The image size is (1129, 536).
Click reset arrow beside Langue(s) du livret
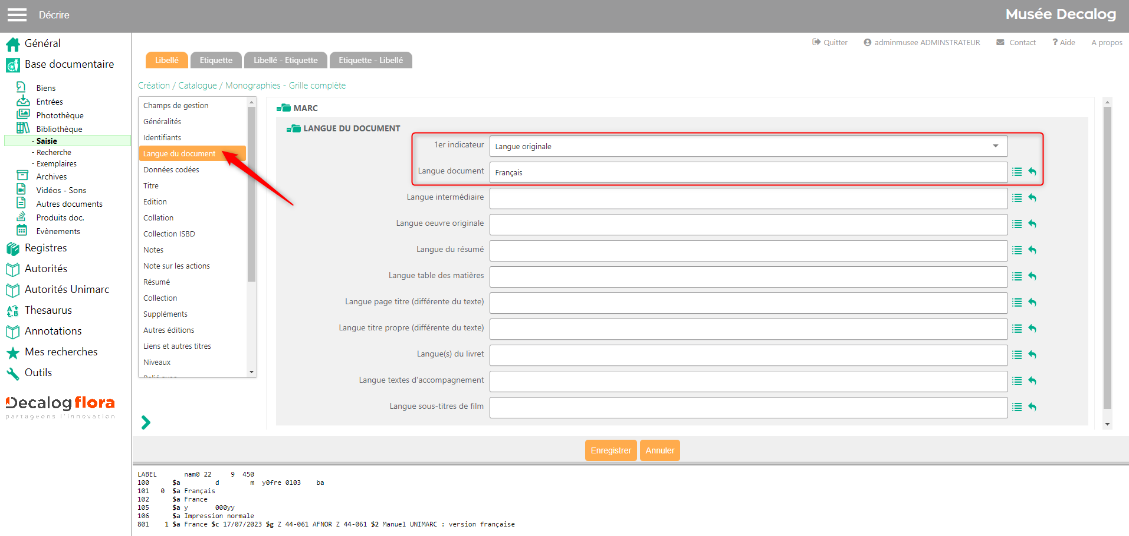[1032, 354]
